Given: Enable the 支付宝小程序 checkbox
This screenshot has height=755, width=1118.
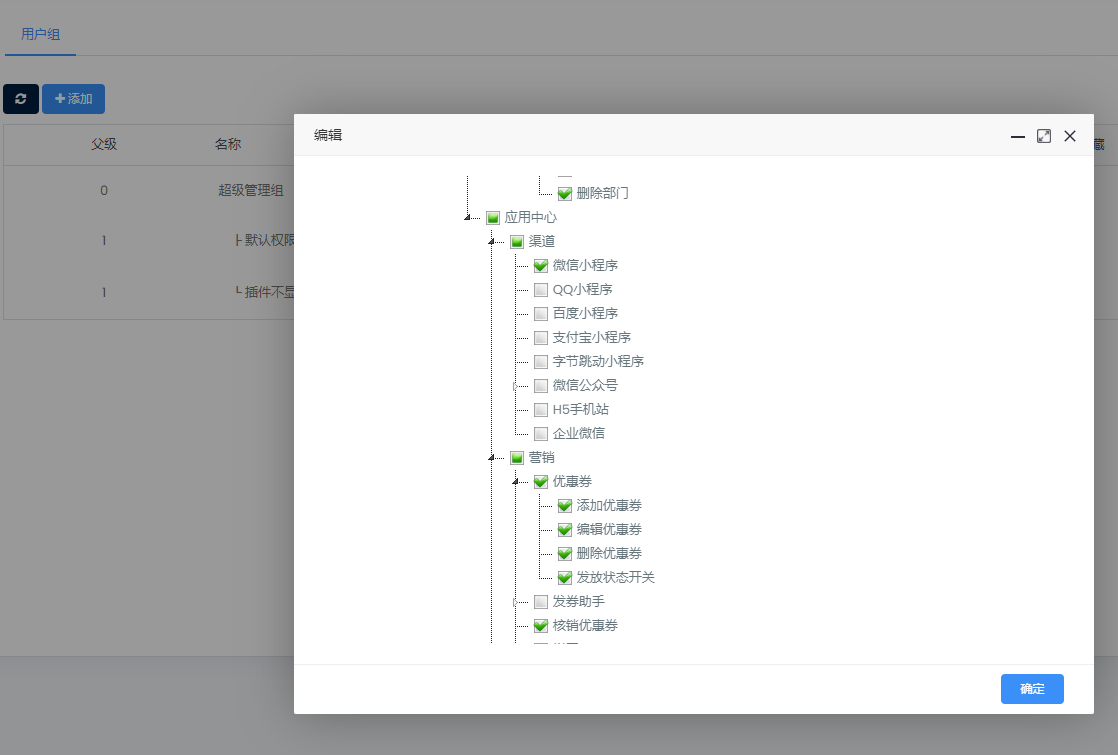Looking at the screenshot, I should click(x=541, y=338).
